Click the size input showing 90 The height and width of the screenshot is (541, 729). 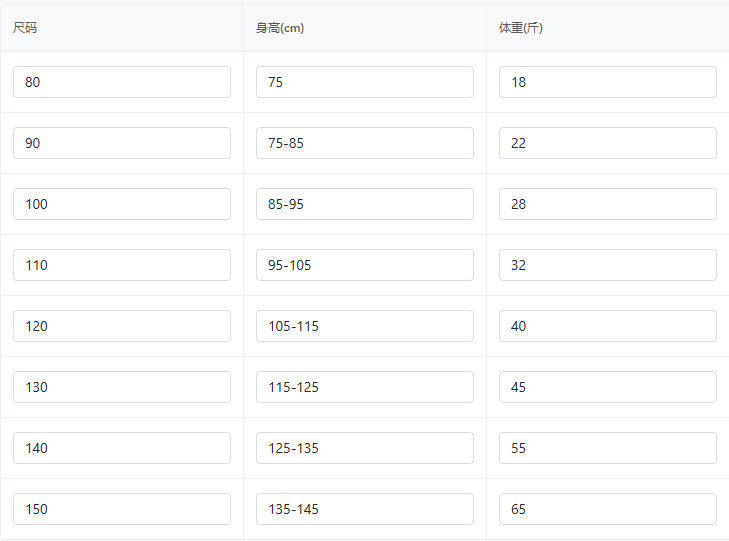122,143
